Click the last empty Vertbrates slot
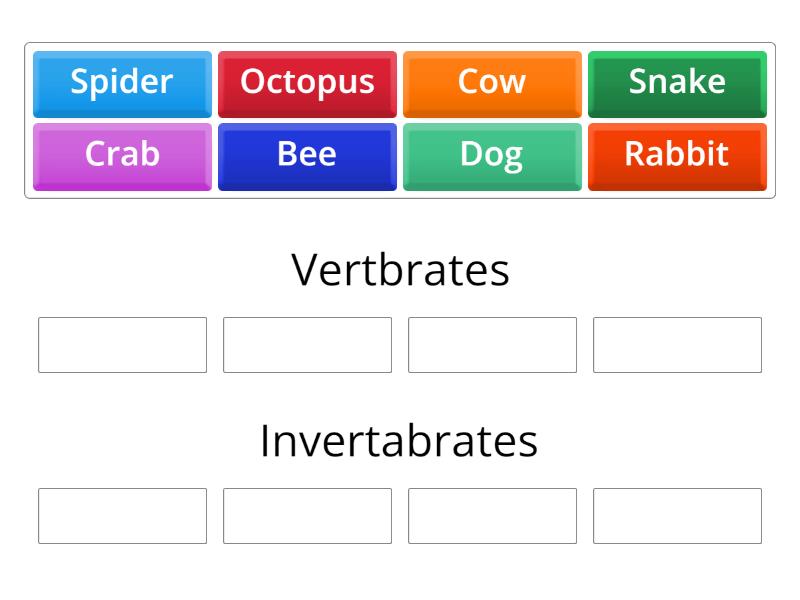 (x=677, y=345)
